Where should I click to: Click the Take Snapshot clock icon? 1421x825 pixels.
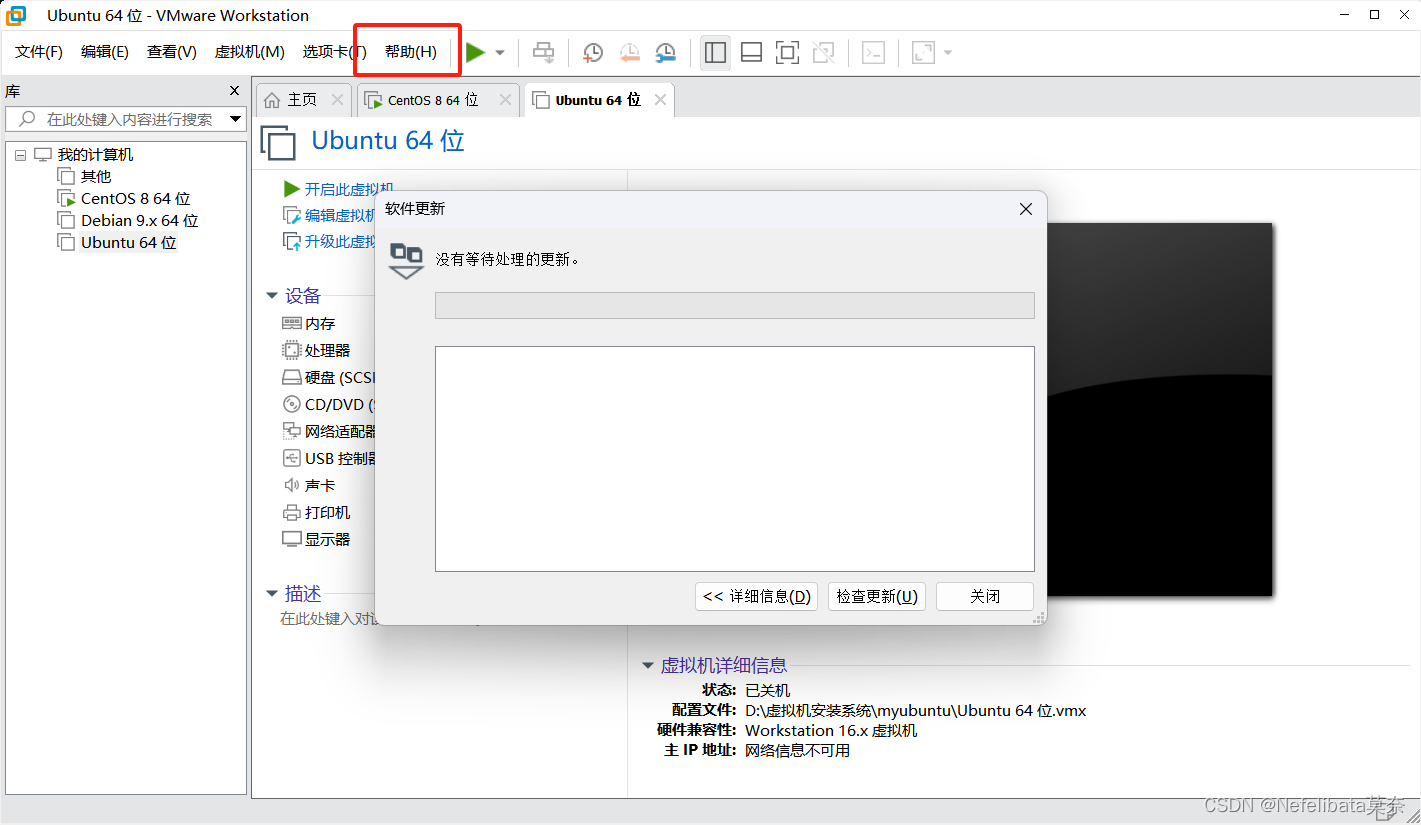click(x=593, y=52)
